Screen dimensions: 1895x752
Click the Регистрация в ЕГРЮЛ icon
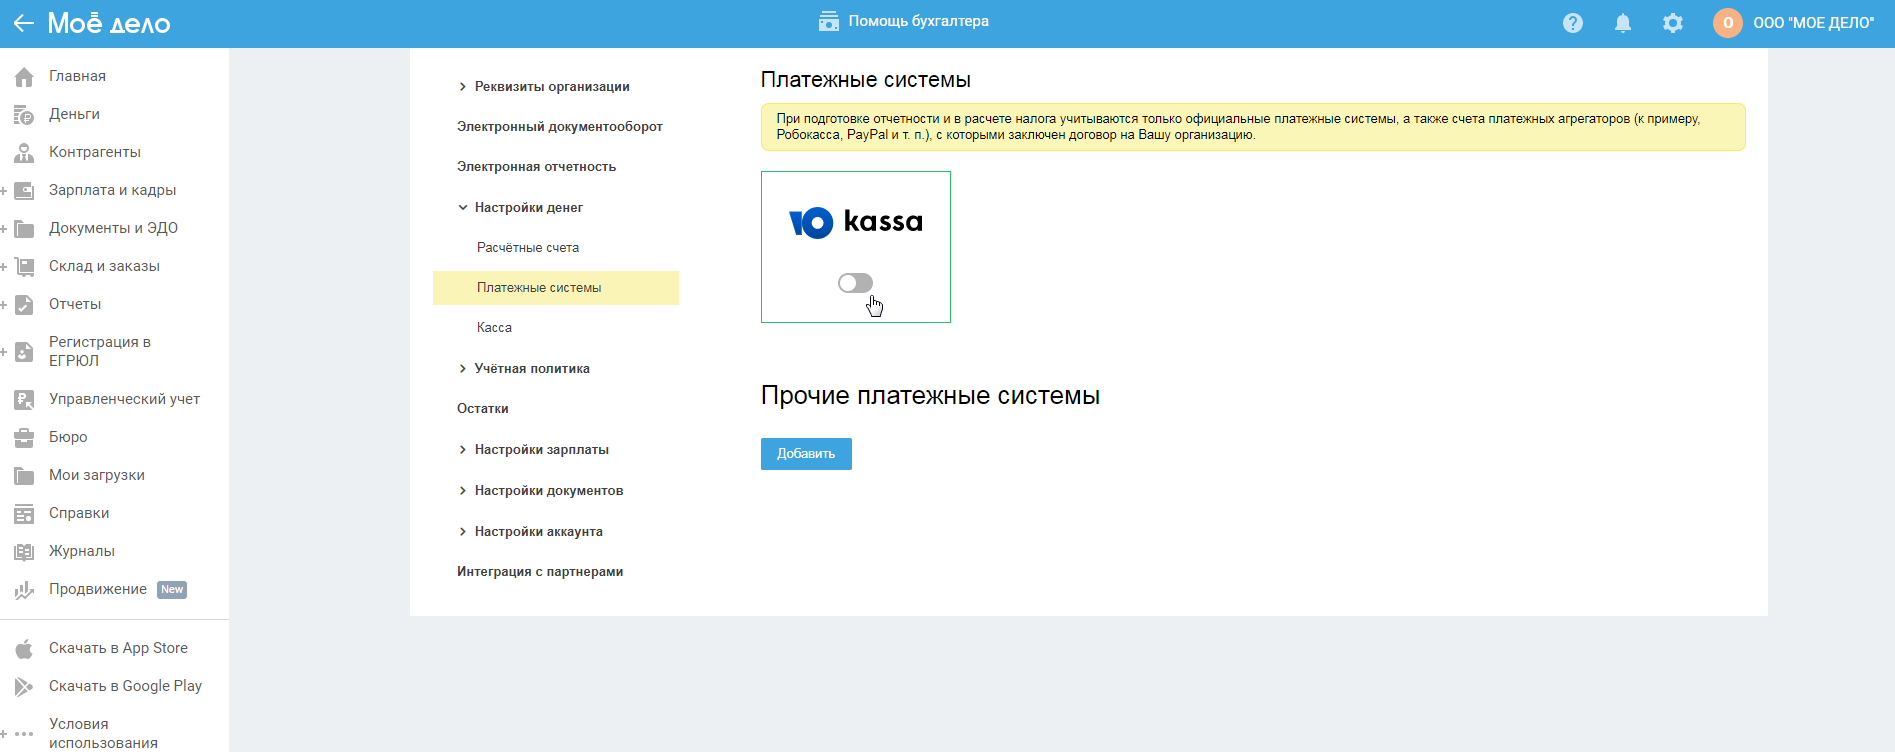tap(24, 352)
